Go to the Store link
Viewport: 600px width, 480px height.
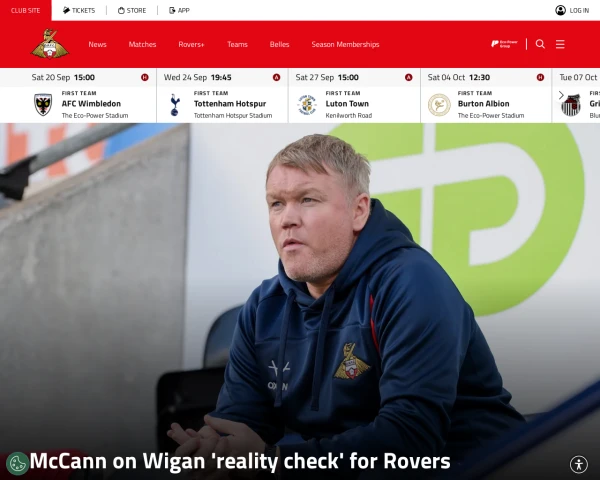132,10
